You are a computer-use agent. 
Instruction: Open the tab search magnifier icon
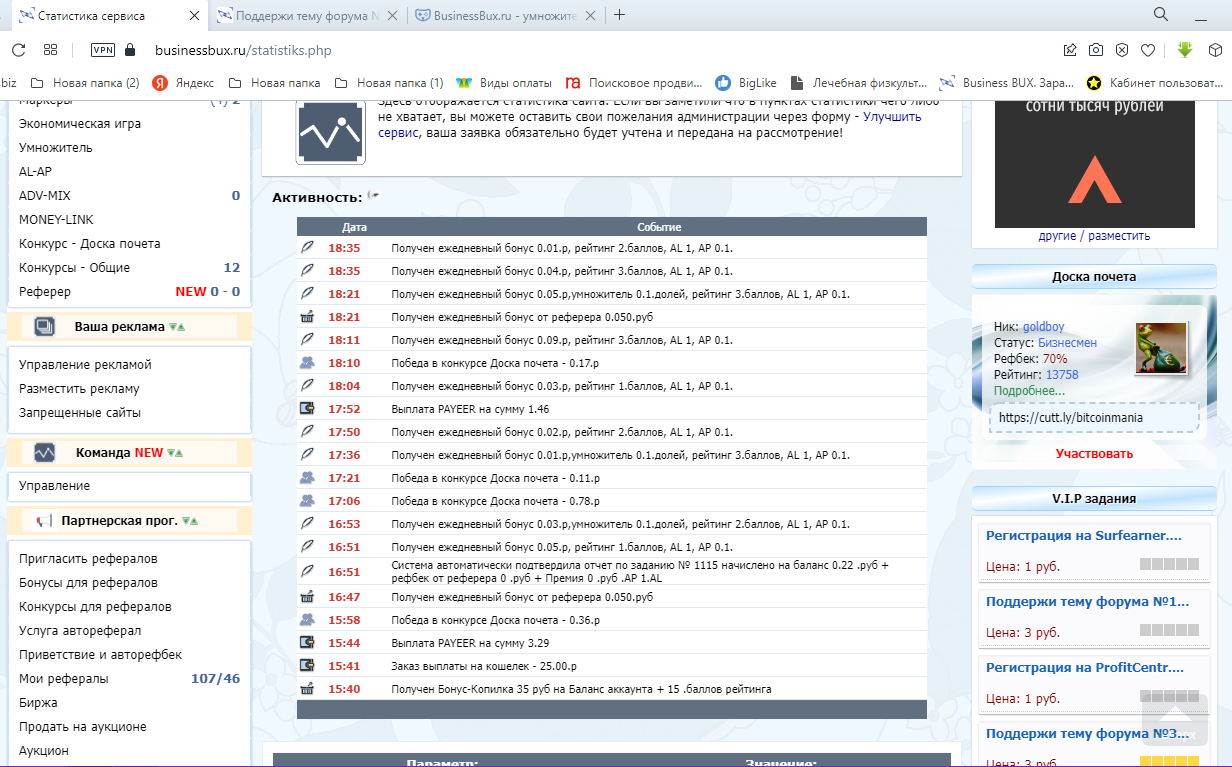pos(1161,14)
